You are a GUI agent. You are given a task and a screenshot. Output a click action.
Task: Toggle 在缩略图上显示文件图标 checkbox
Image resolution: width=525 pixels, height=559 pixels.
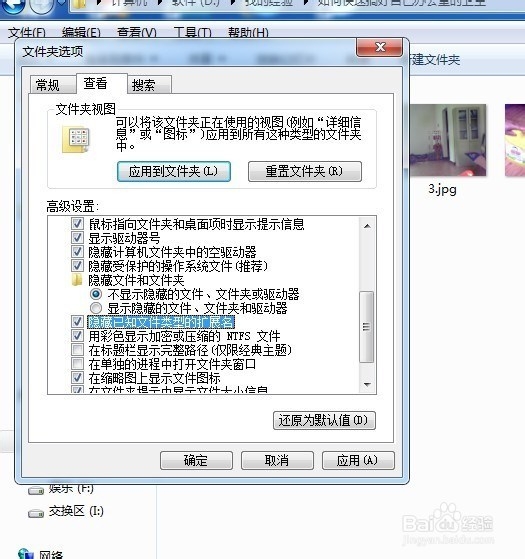tap(77, 378)
